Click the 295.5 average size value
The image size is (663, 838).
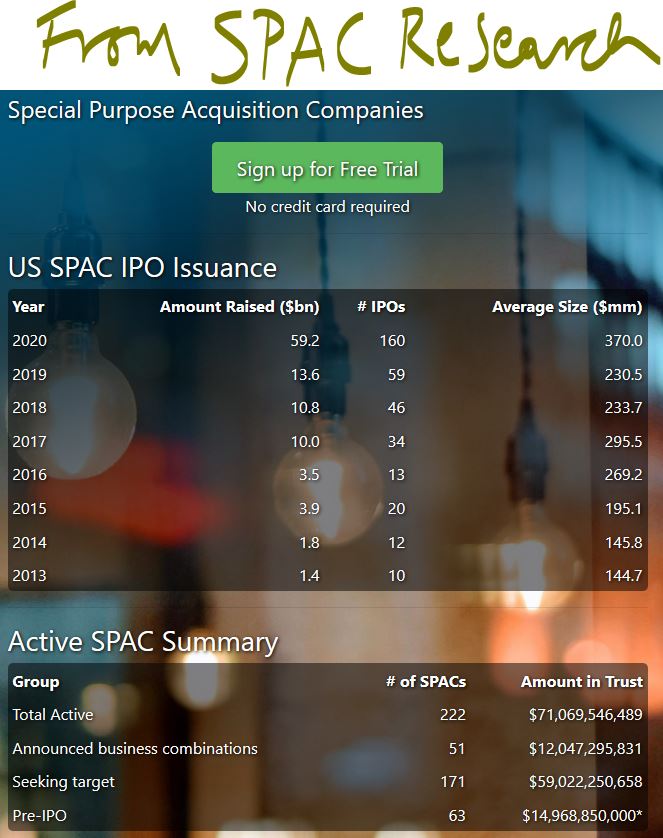click(623, 441)
